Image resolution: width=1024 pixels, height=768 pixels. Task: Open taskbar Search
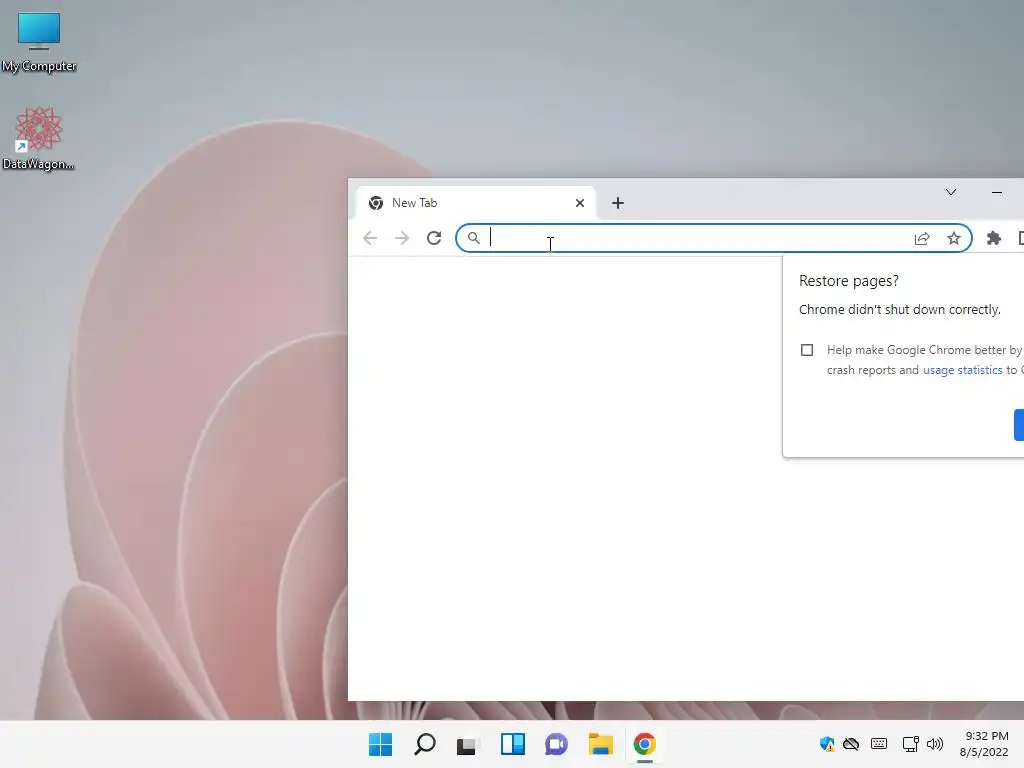[425, 744]
